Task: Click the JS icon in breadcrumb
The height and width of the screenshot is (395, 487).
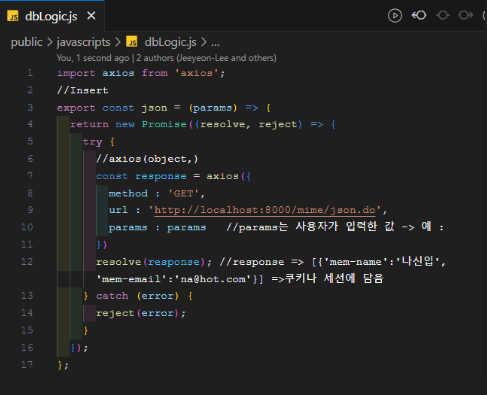Action: coord(132,42)
